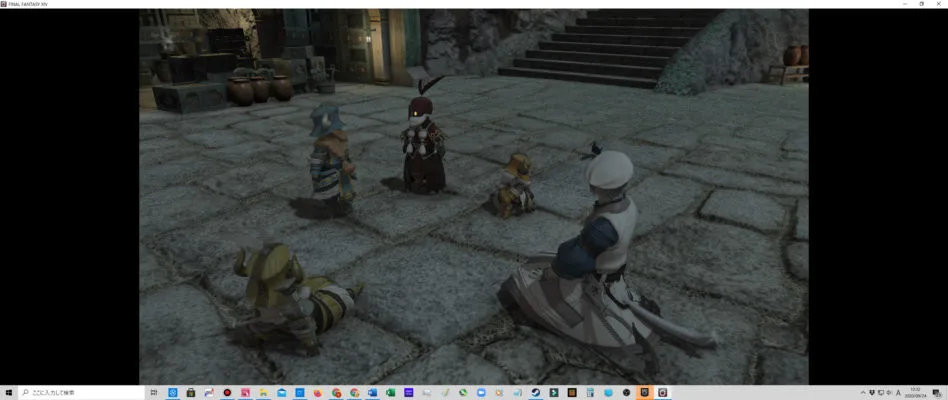Image resolution: width=948 pixels, height=400 pixels.
Task: Launch Steam from the taskbar
Action: (x=536, y=393)
